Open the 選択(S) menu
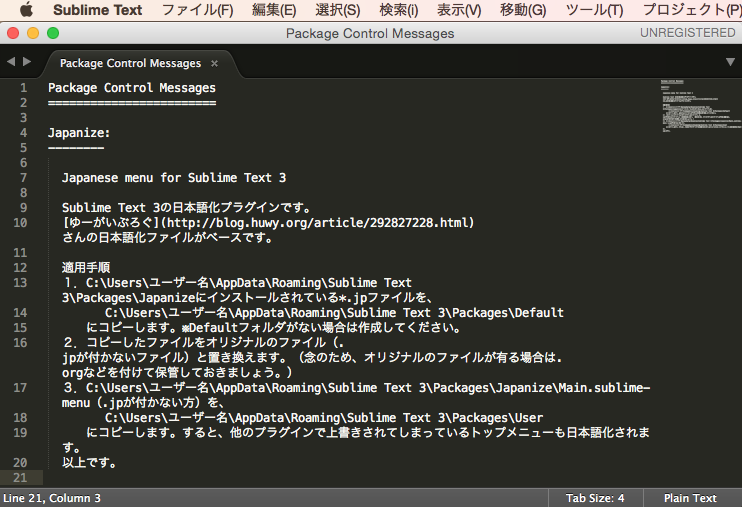Screen dimensions: 742x507 pyautogui.click(x=337, y=10)
